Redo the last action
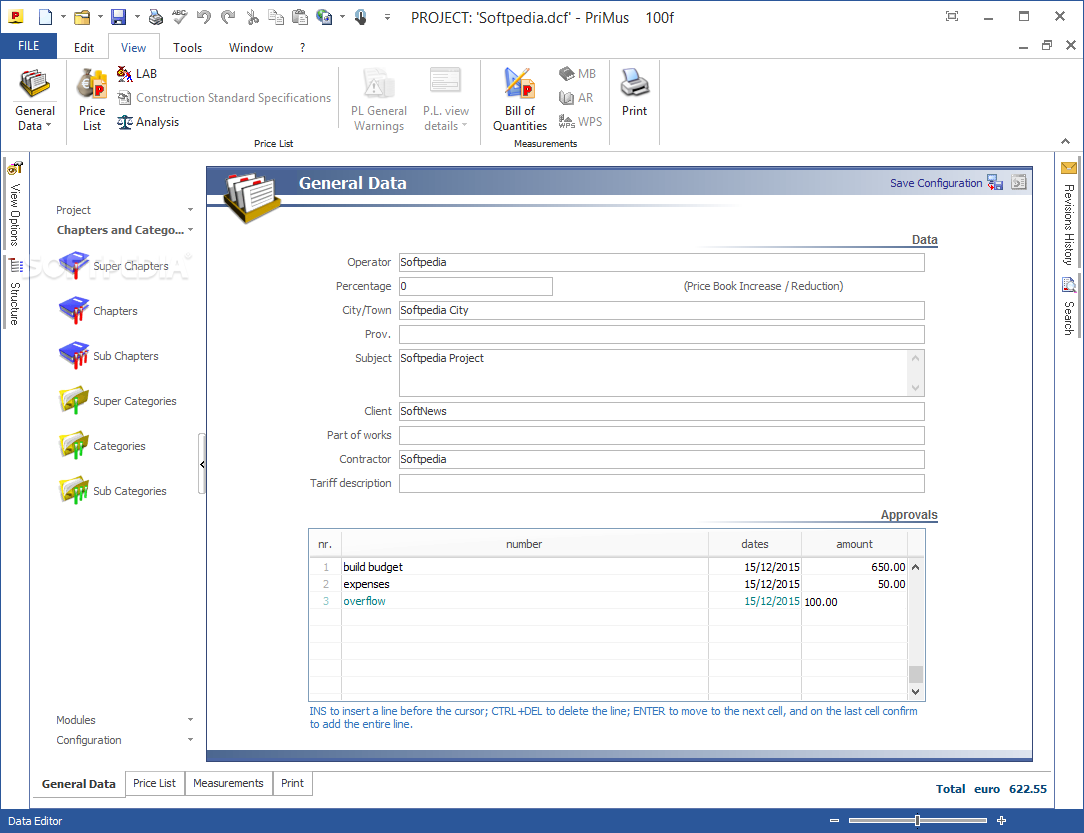 click(x=228, y=17)
